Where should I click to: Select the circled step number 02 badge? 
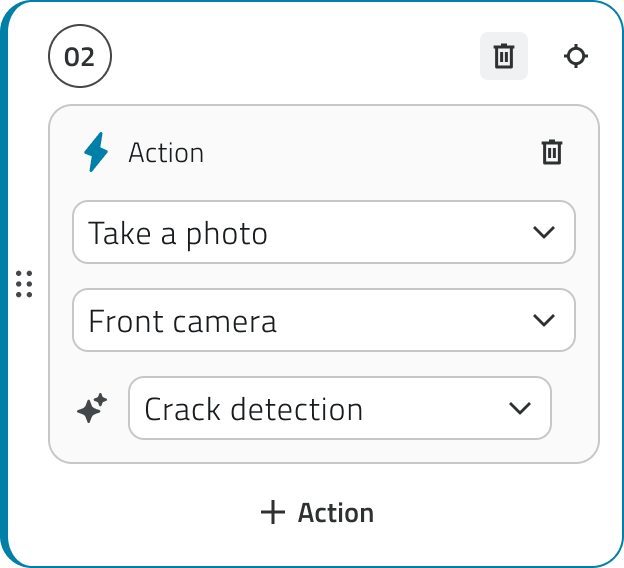[x=80, y=56]
